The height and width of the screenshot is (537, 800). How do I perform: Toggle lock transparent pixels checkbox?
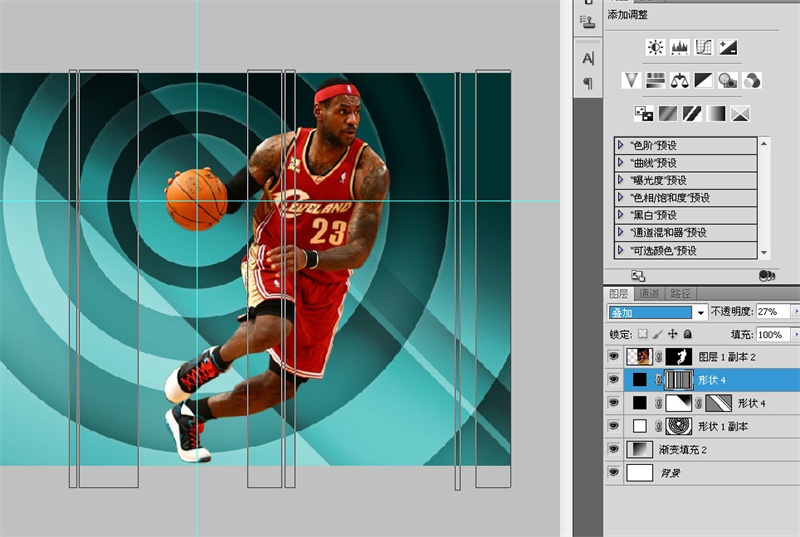coord(643,334)
